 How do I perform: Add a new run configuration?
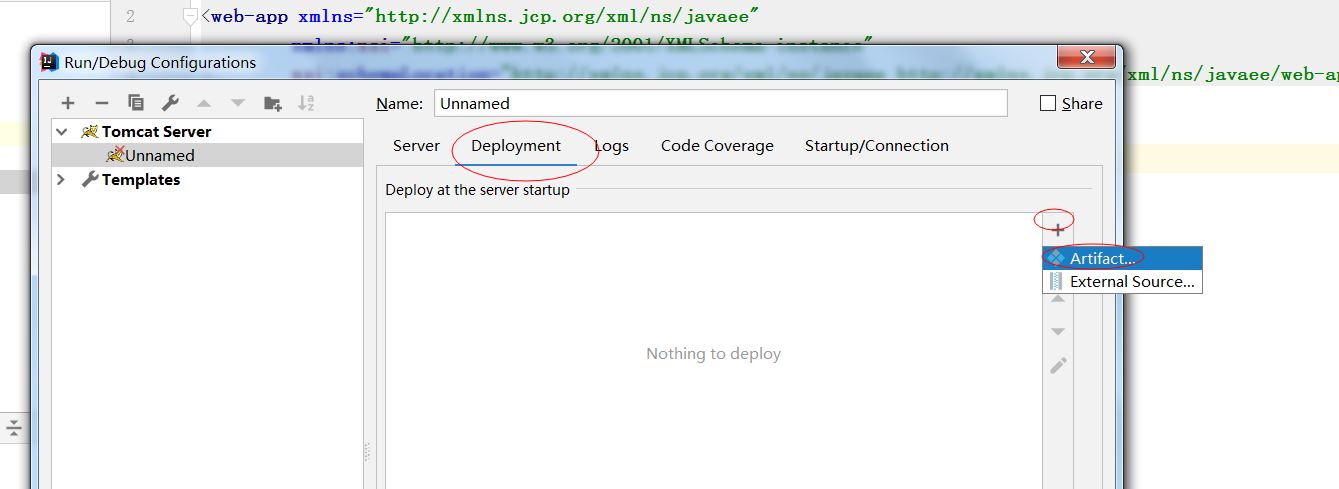coord(68,103)
